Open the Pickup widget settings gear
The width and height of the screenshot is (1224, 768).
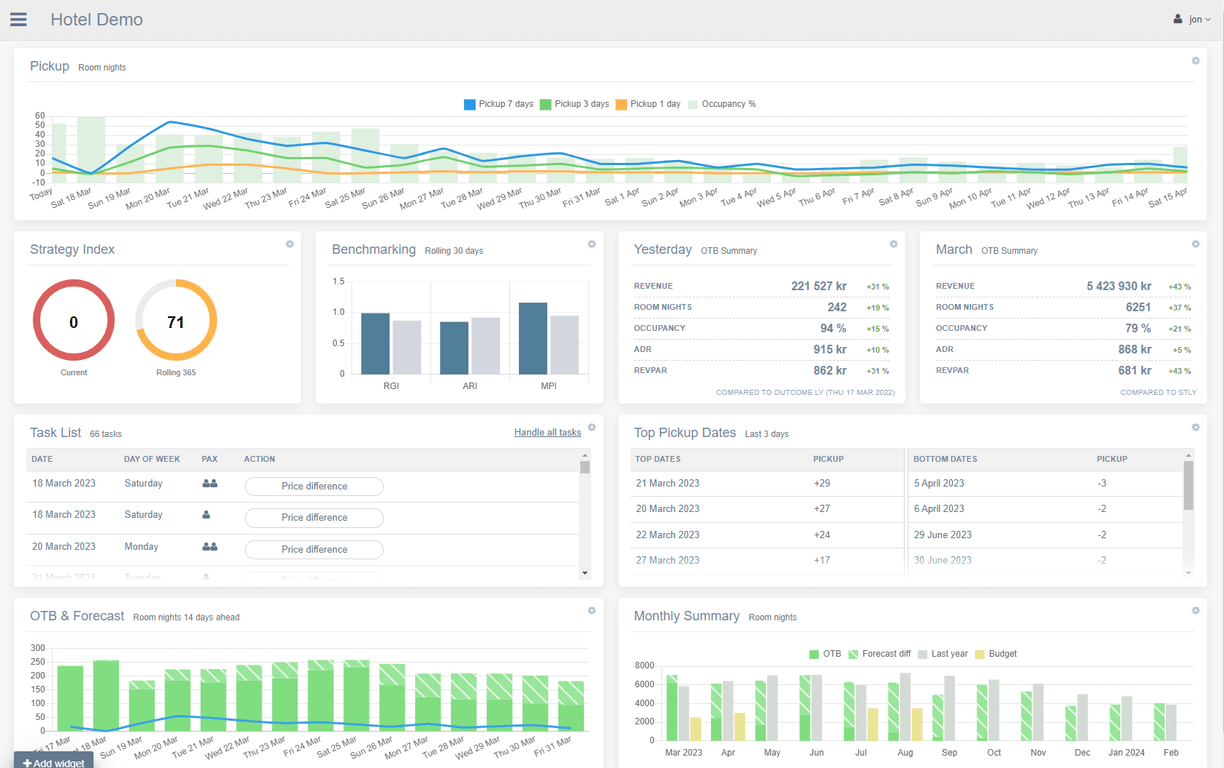coord(1195,61)
